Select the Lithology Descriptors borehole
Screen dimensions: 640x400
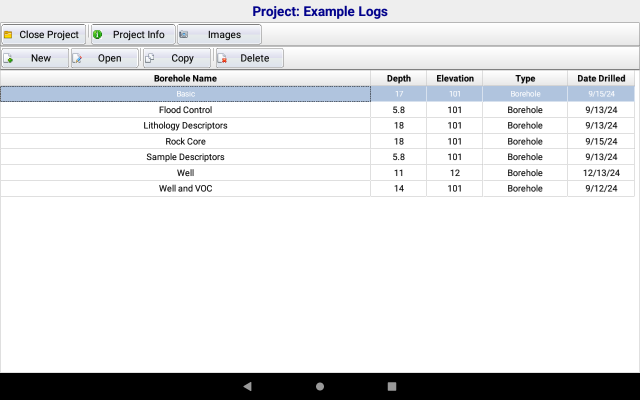click(x=185, y=126)
